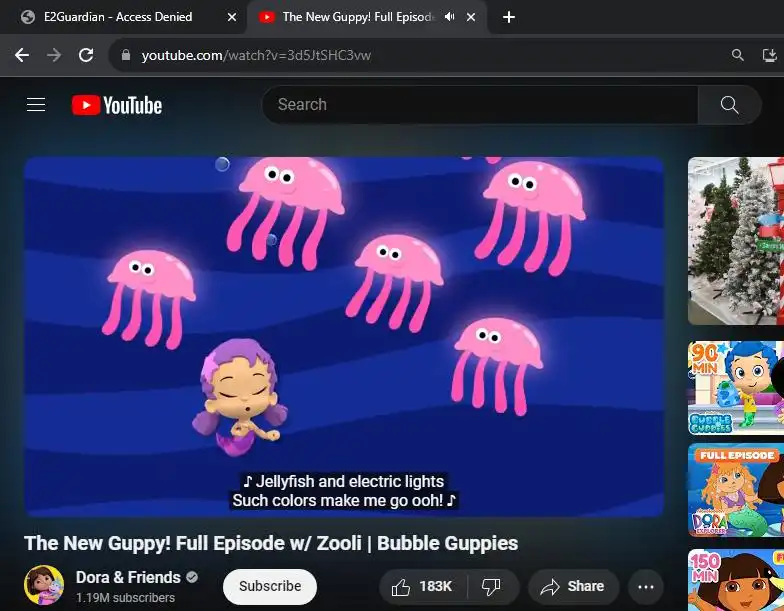Open the 90 MIN Bubble Guppies thumbnail
784x611 pixels.
(x=736, y=388)
